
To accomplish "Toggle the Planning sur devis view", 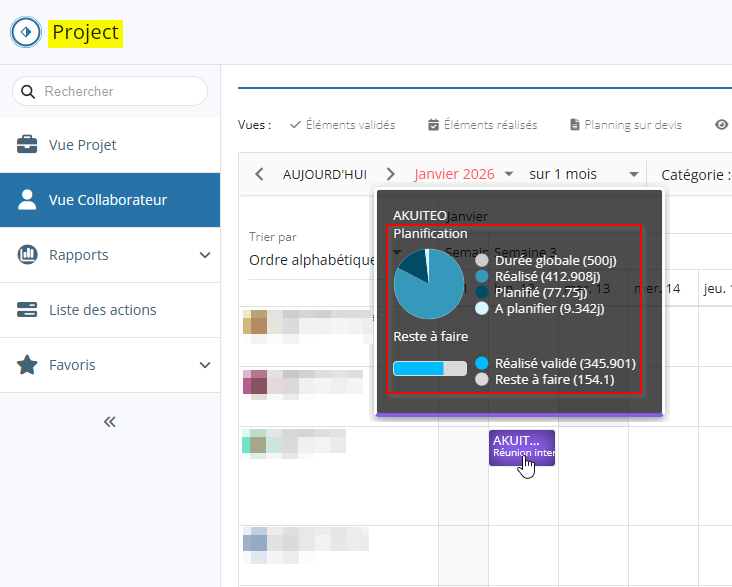I will click(x=626, y=125).
